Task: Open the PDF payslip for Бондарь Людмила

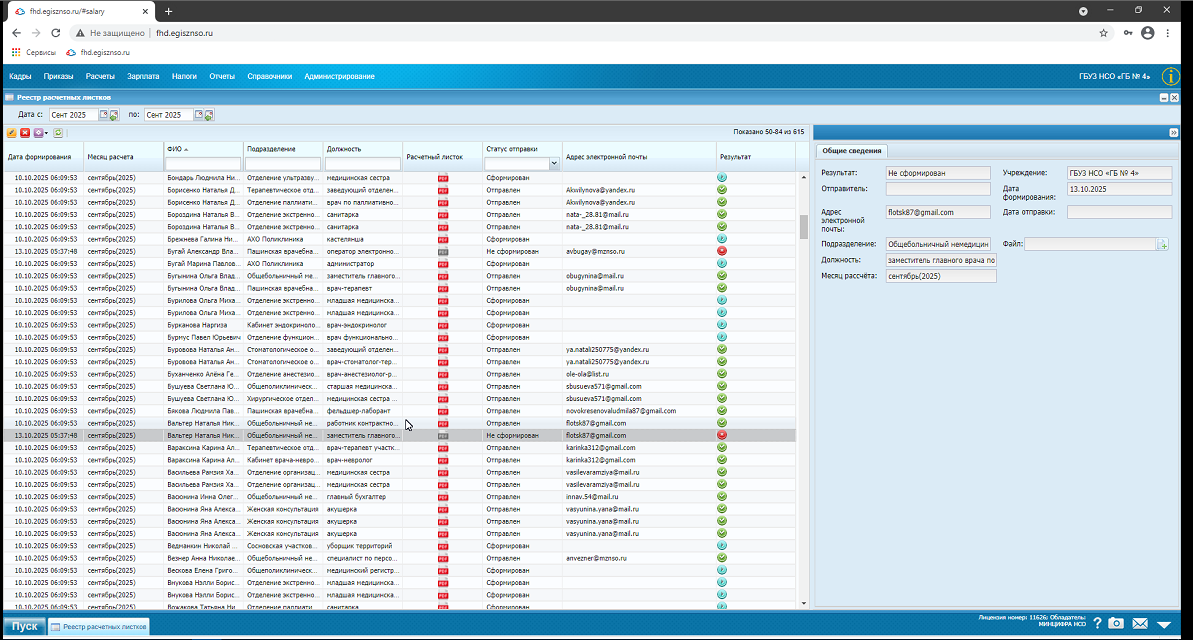Action: tap(442, 177)
